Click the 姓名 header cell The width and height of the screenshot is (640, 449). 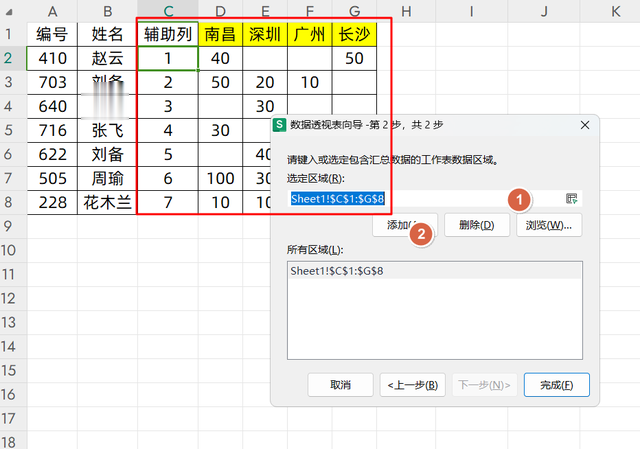(107, 34)
